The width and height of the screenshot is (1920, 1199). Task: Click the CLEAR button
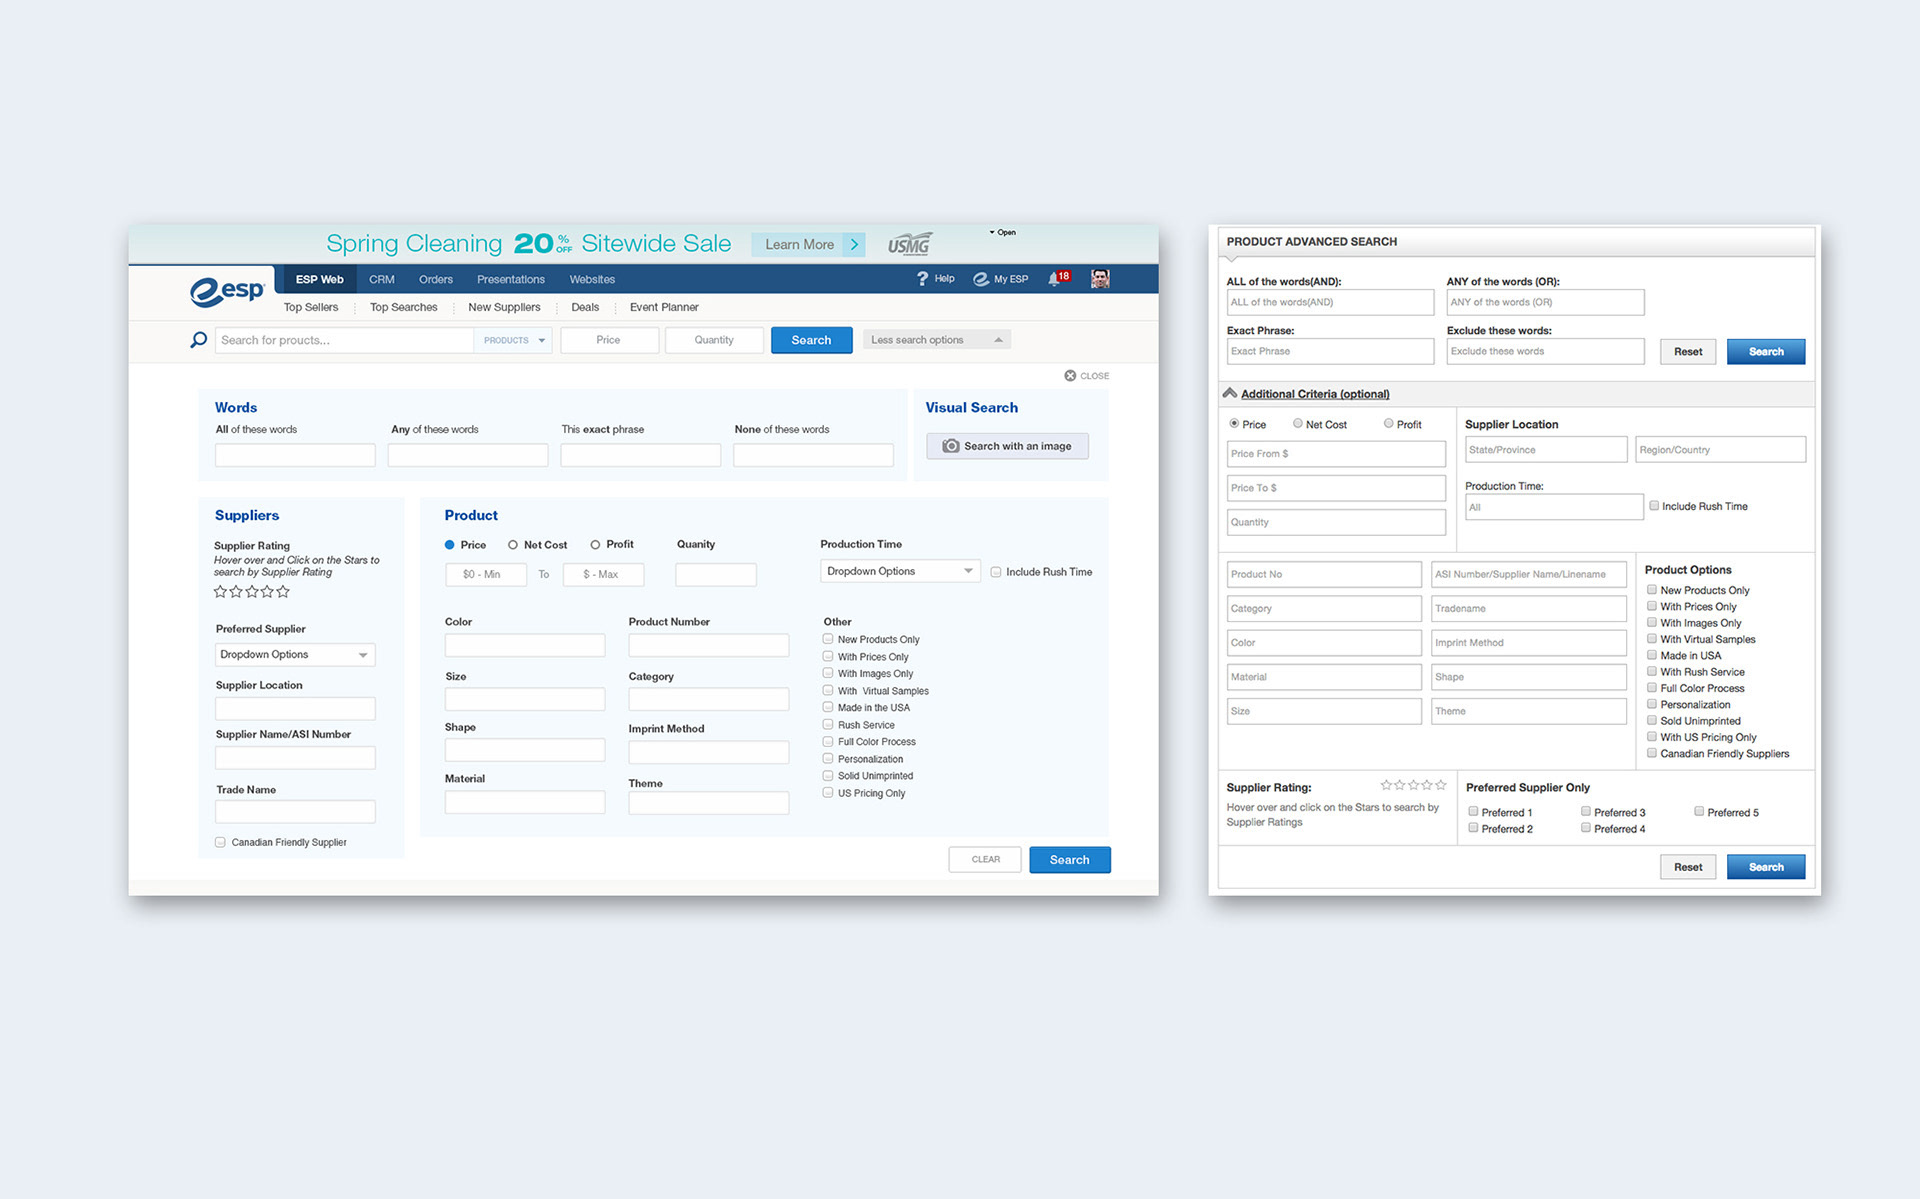pyautogui.click(x=985, y=860)
